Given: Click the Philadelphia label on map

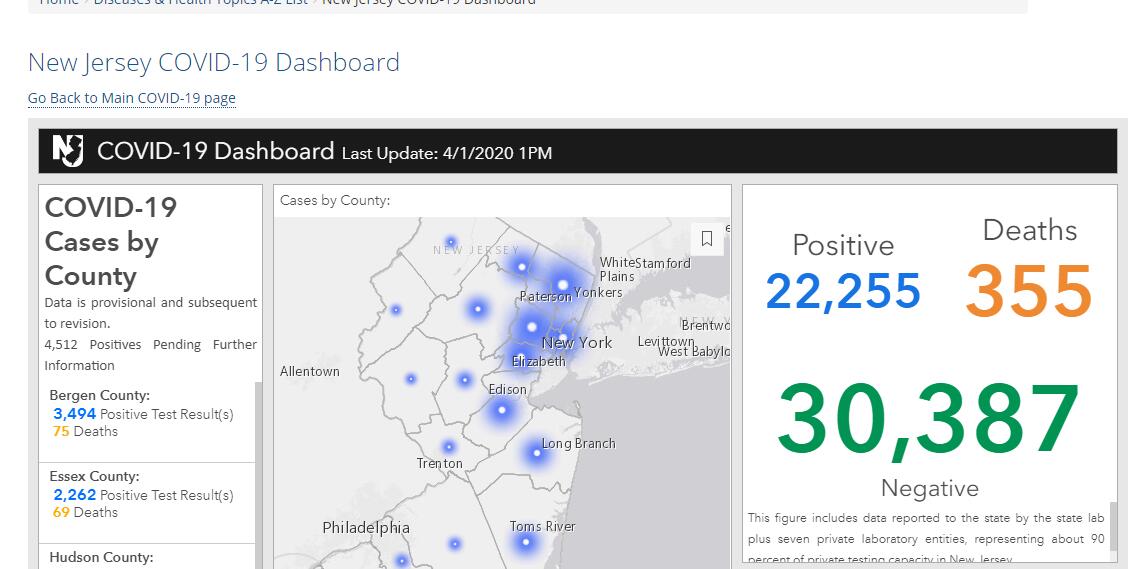Looking at the screenshot, I should tap(366, 528).
